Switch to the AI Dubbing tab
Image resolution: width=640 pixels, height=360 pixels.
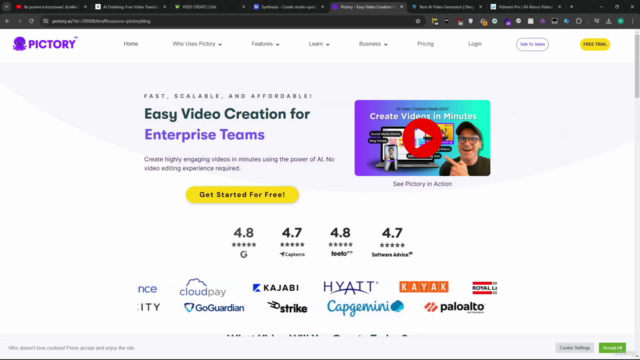[x=130, y=7]
